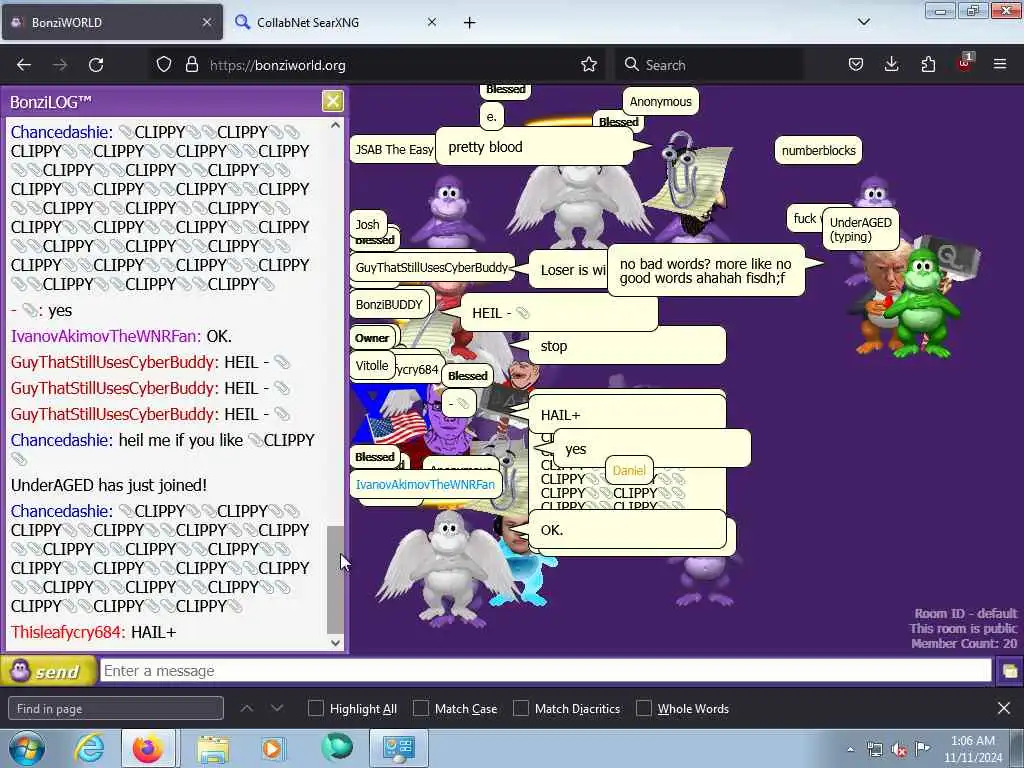Enable the Highlight All checkbox
The width and height of the screenshot is (1024, 768).
[x=315, y=709]
